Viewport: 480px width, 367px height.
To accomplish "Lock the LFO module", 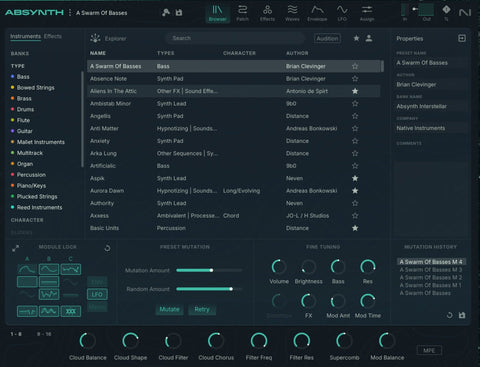I will (97, 294).
